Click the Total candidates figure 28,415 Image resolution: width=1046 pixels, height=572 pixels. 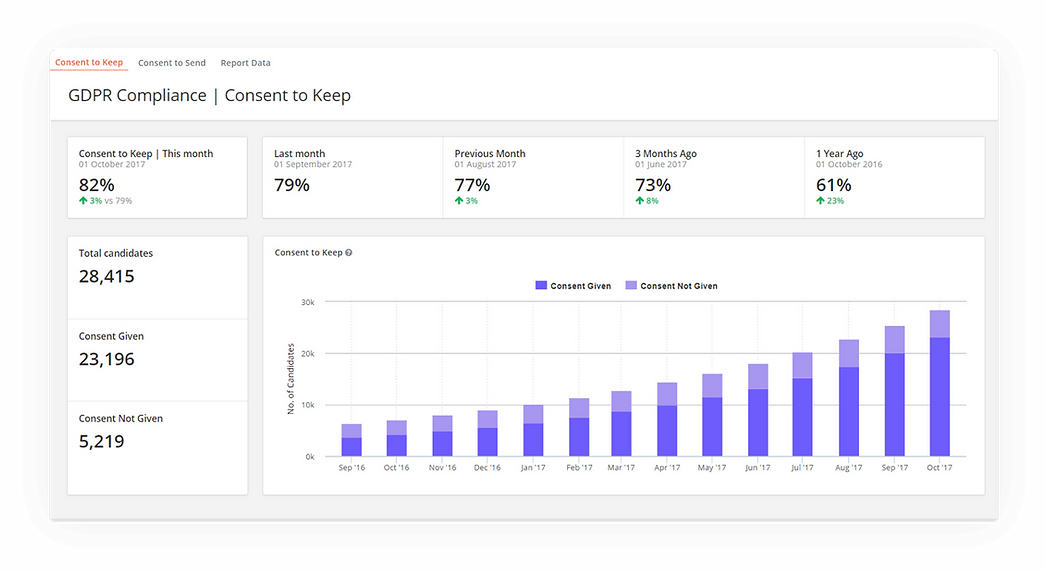[107, 276]
